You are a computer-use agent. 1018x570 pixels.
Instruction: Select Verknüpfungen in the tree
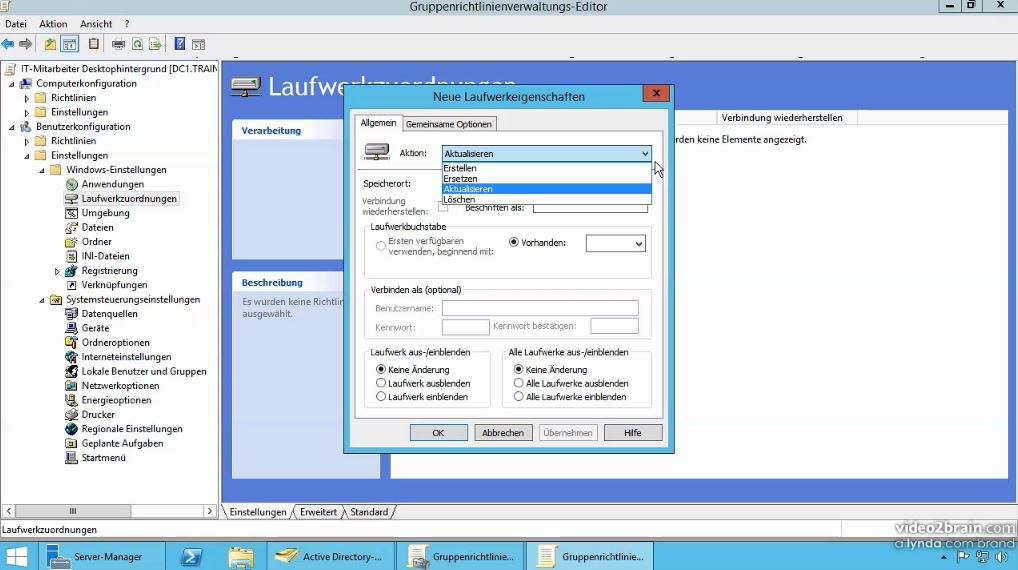pos(114,284)
